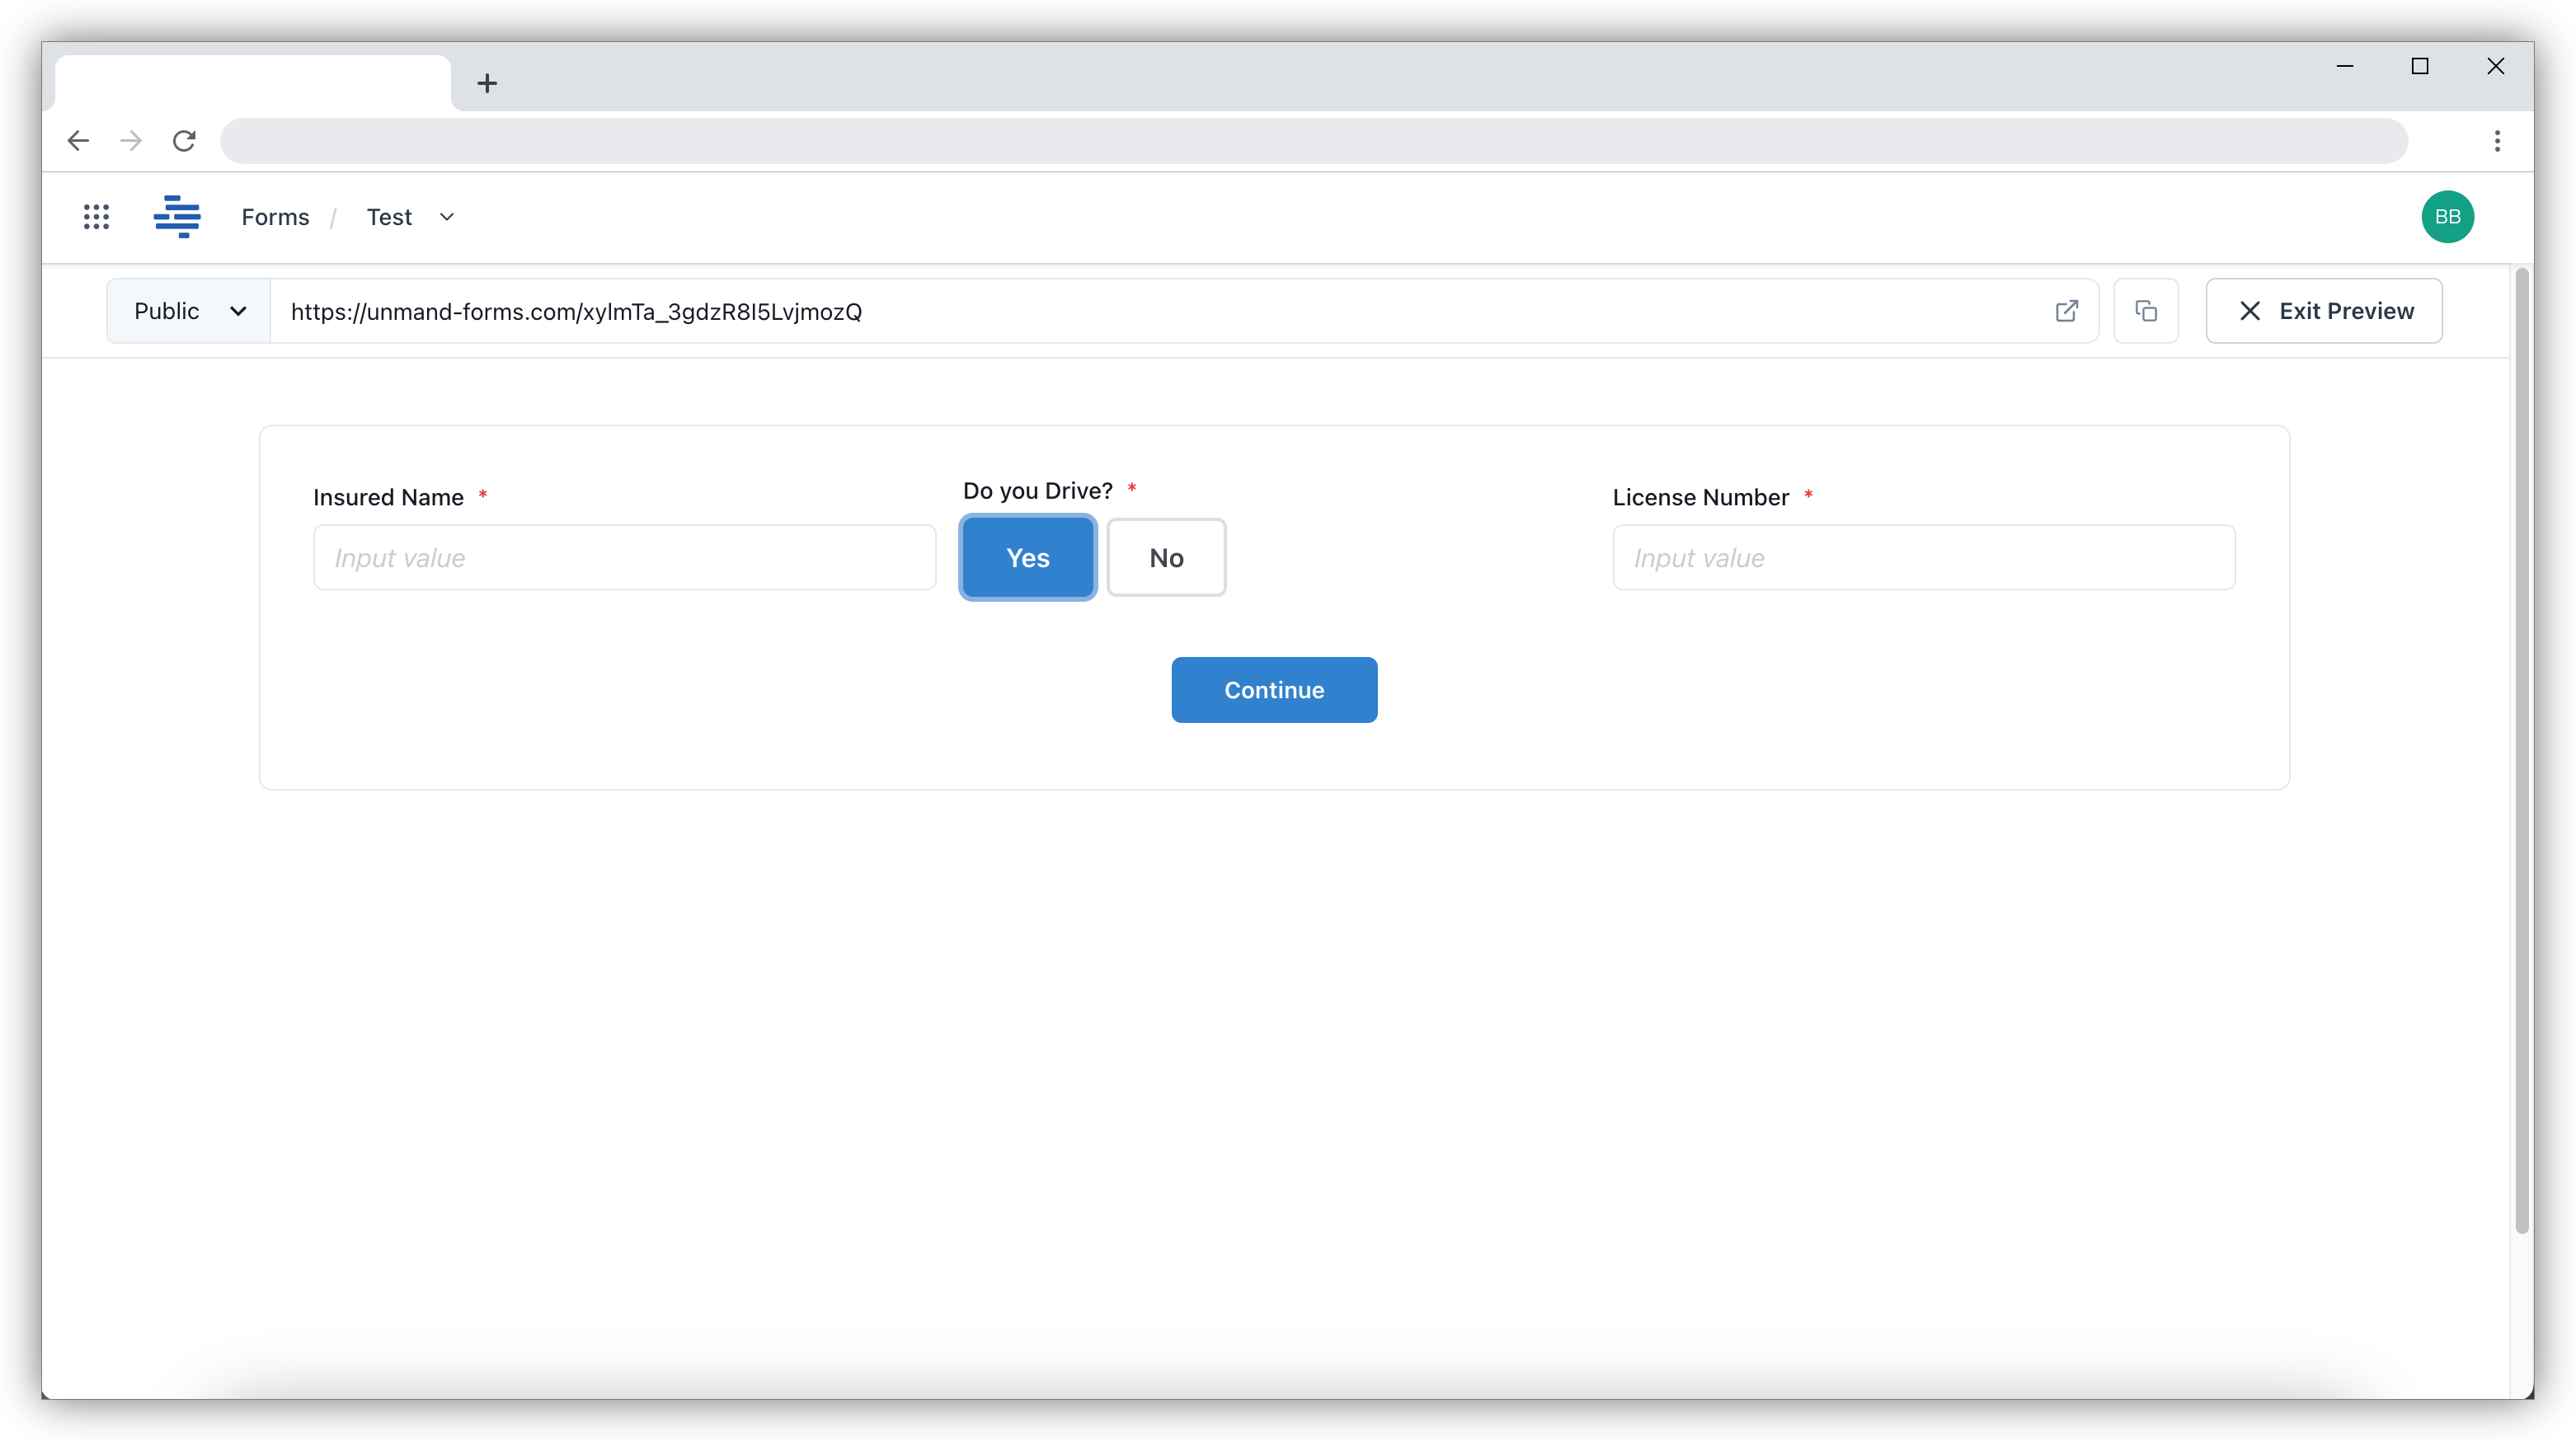2576x1441 pixels.
Task: Click the Unmand logo
Action: [177, 217]
